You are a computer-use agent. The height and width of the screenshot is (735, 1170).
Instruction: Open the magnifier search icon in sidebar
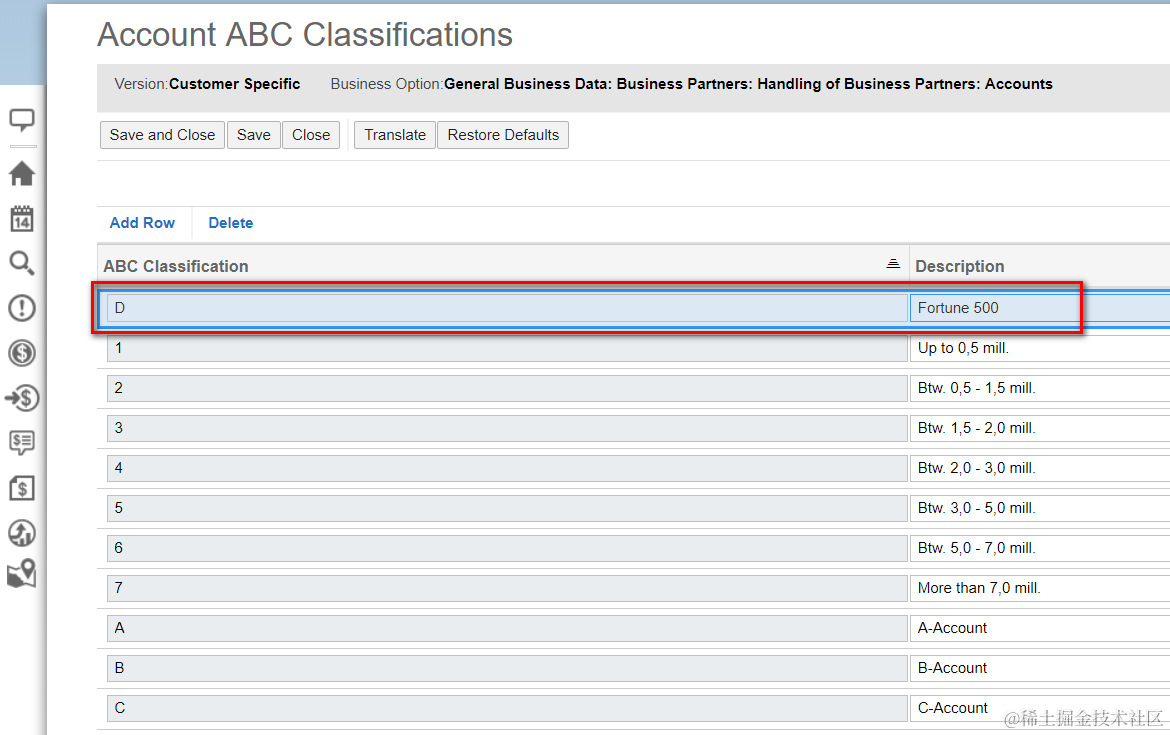(22, 263)
